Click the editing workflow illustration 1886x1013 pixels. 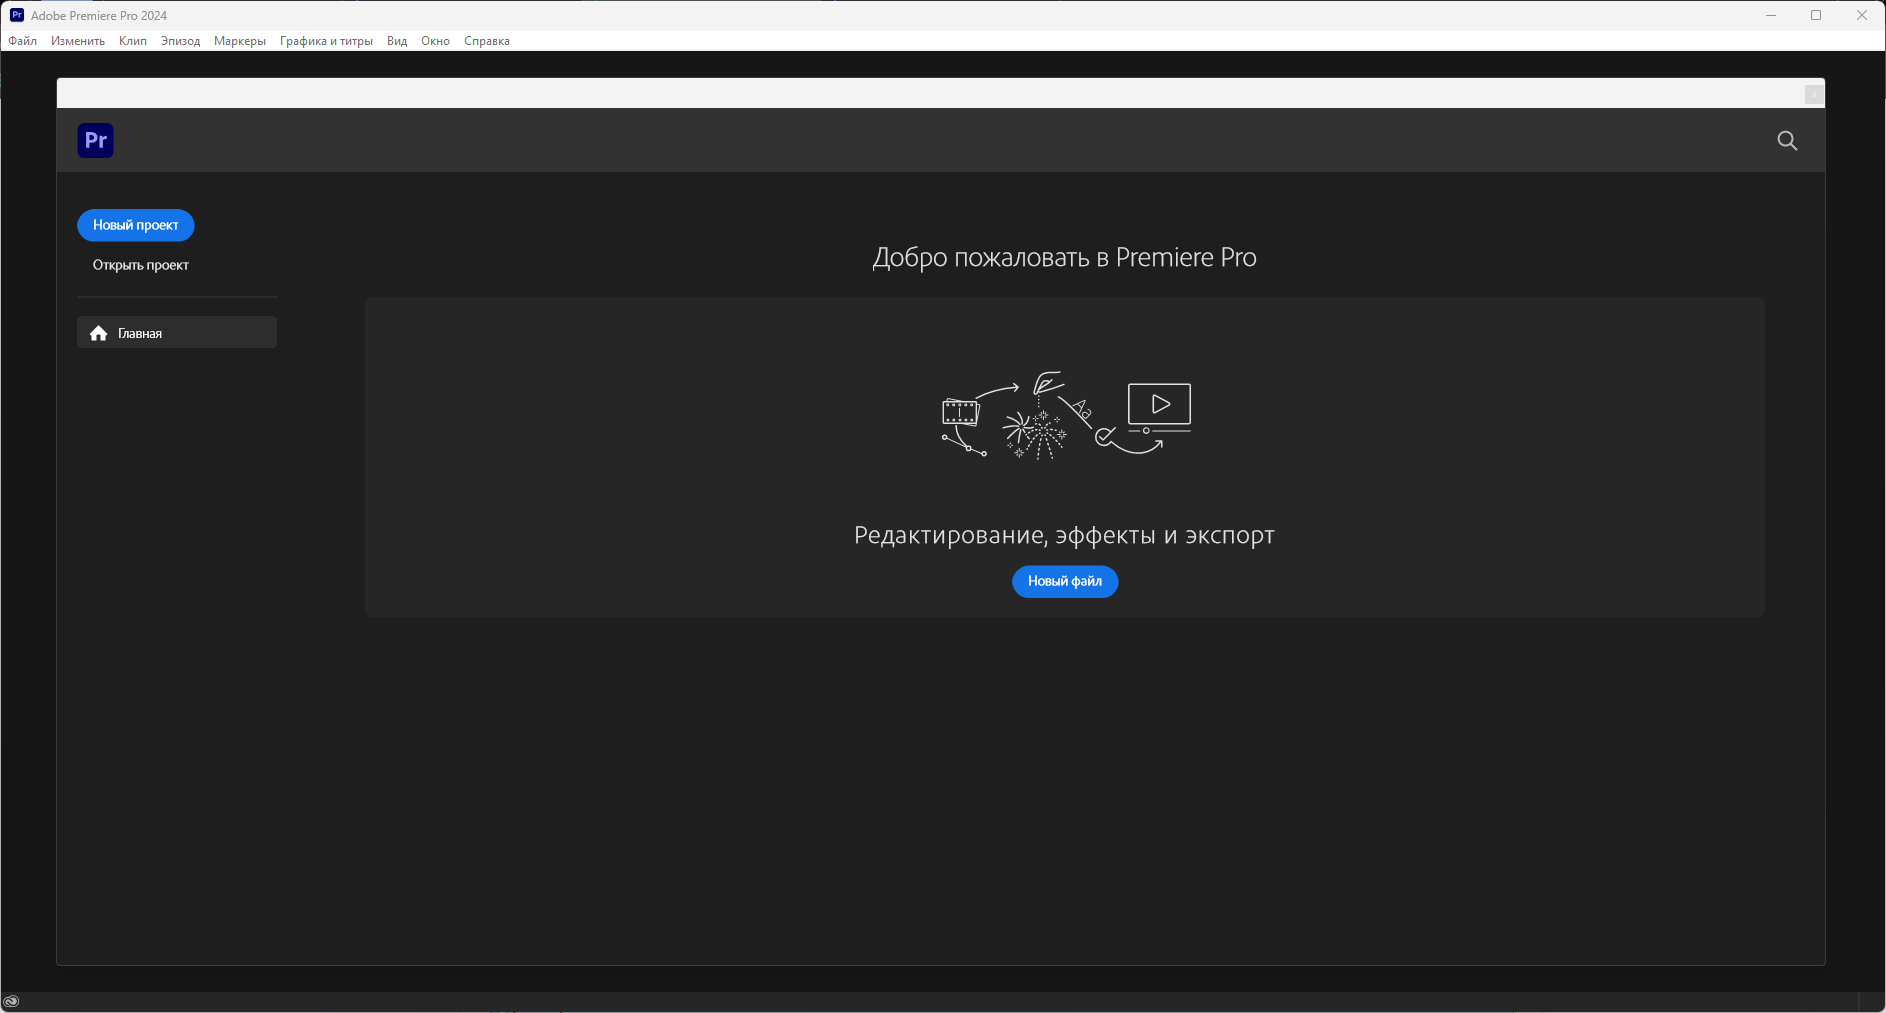pos(1066,415)
